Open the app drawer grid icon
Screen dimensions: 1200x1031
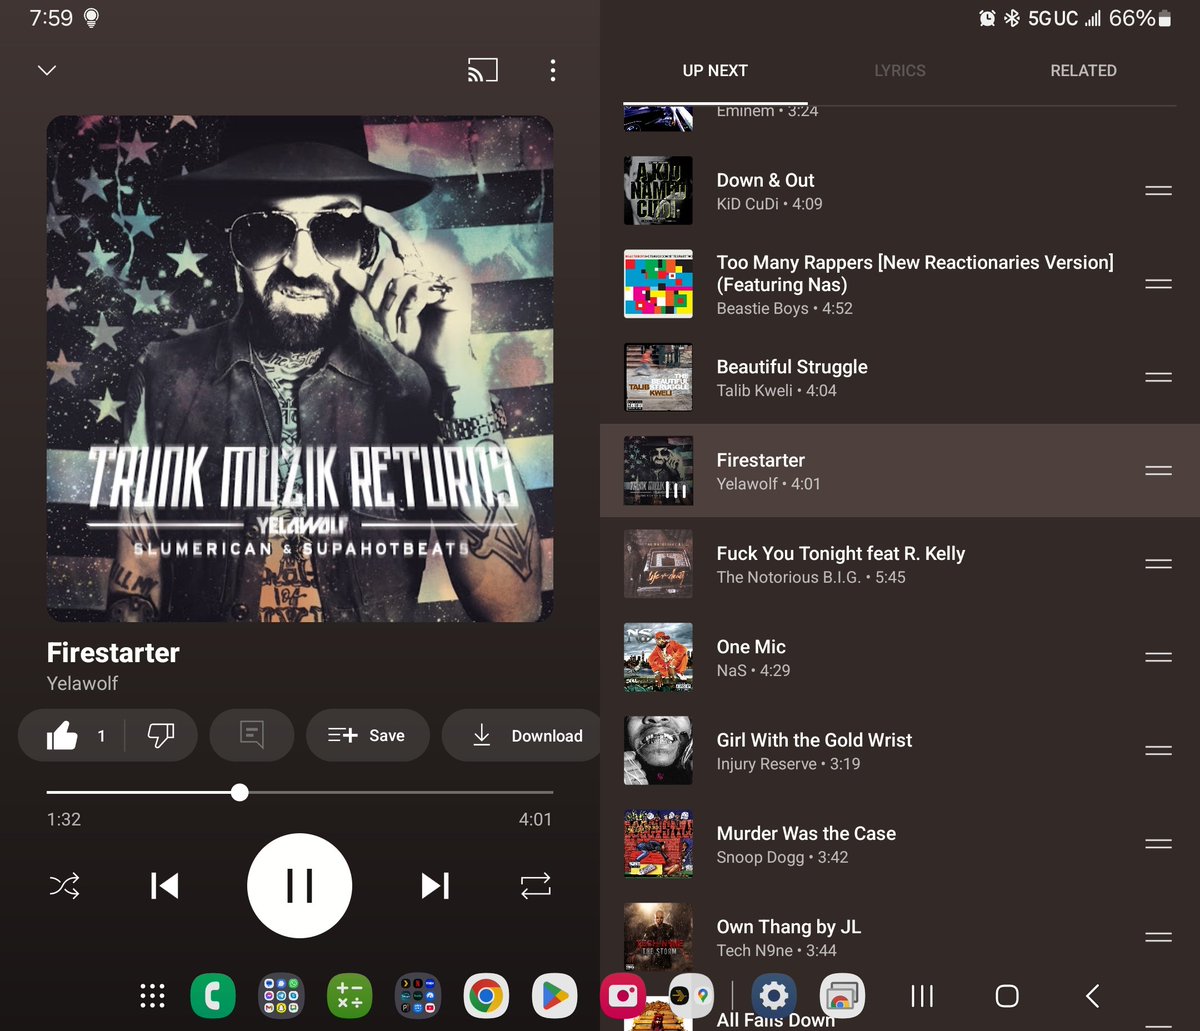click(x=152, y=996)
